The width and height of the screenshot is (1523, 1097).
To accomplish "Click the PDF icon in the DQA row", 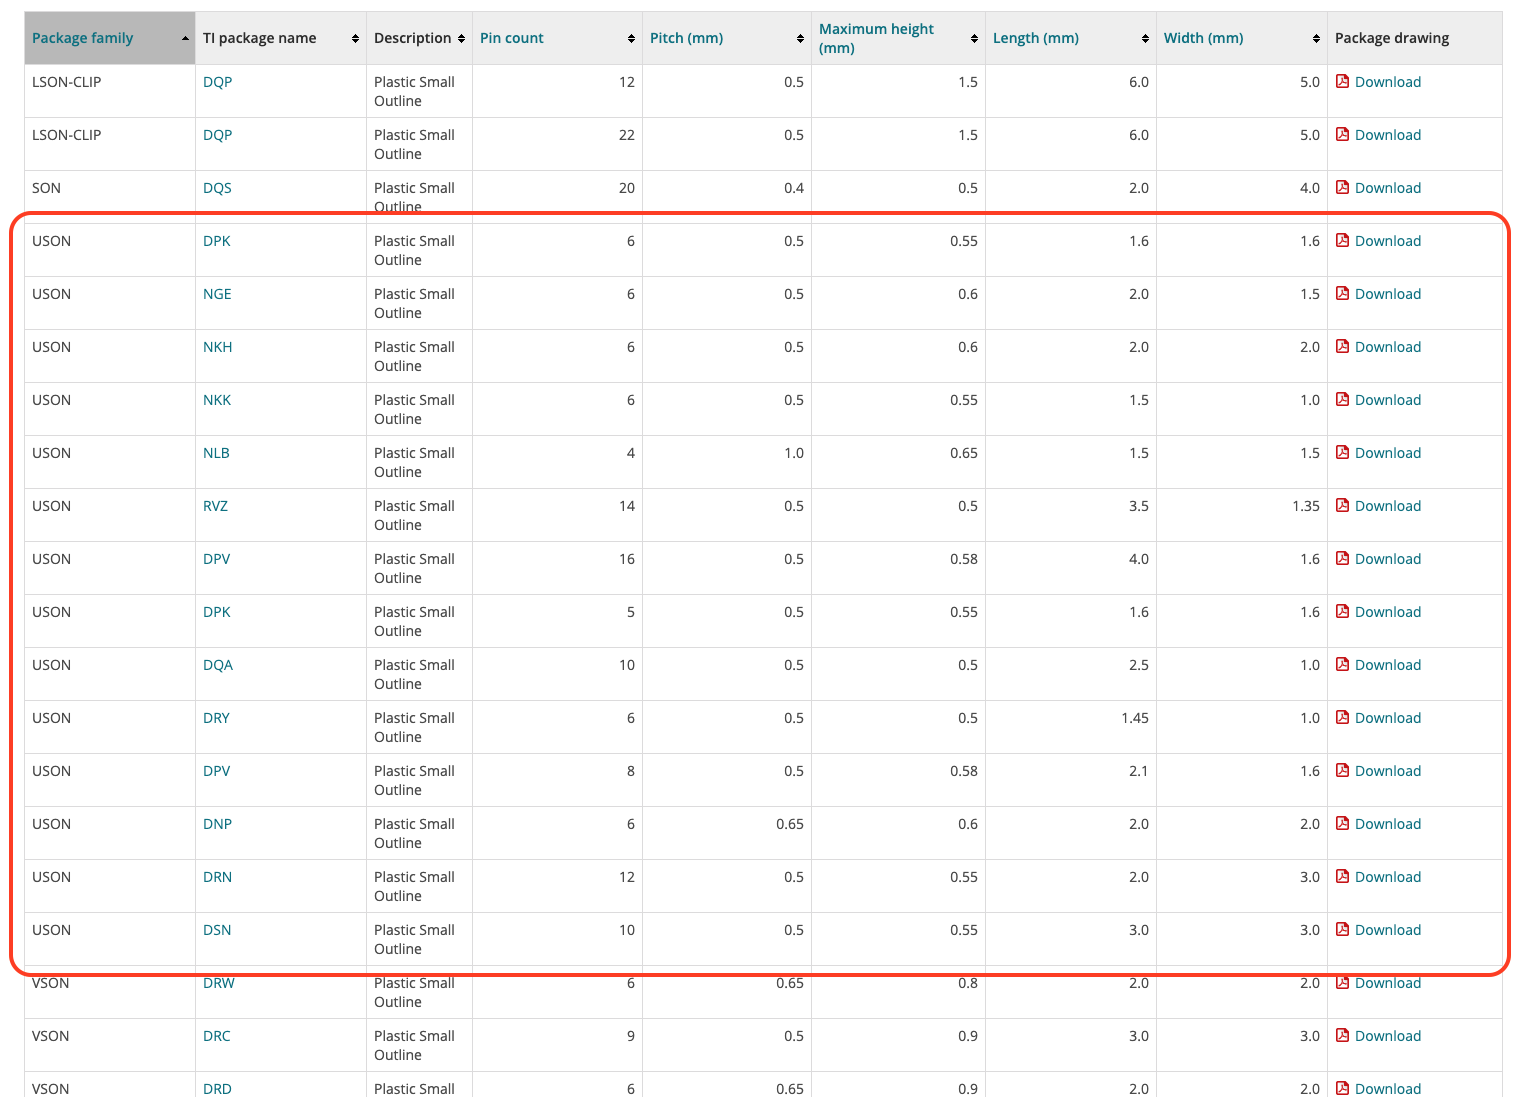I will (1342, 665).
